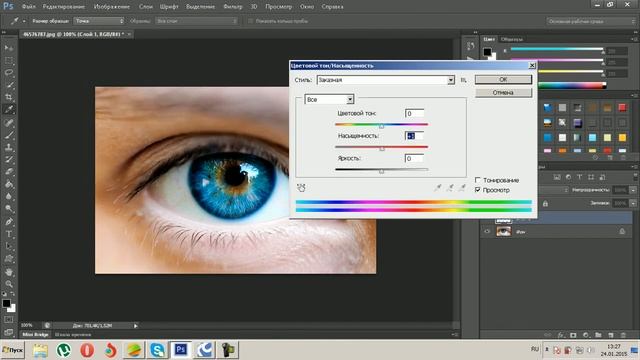The width and height of the screenshot is (640, 360).
Task: Open the Изображение menu
Action: (111, 7)
